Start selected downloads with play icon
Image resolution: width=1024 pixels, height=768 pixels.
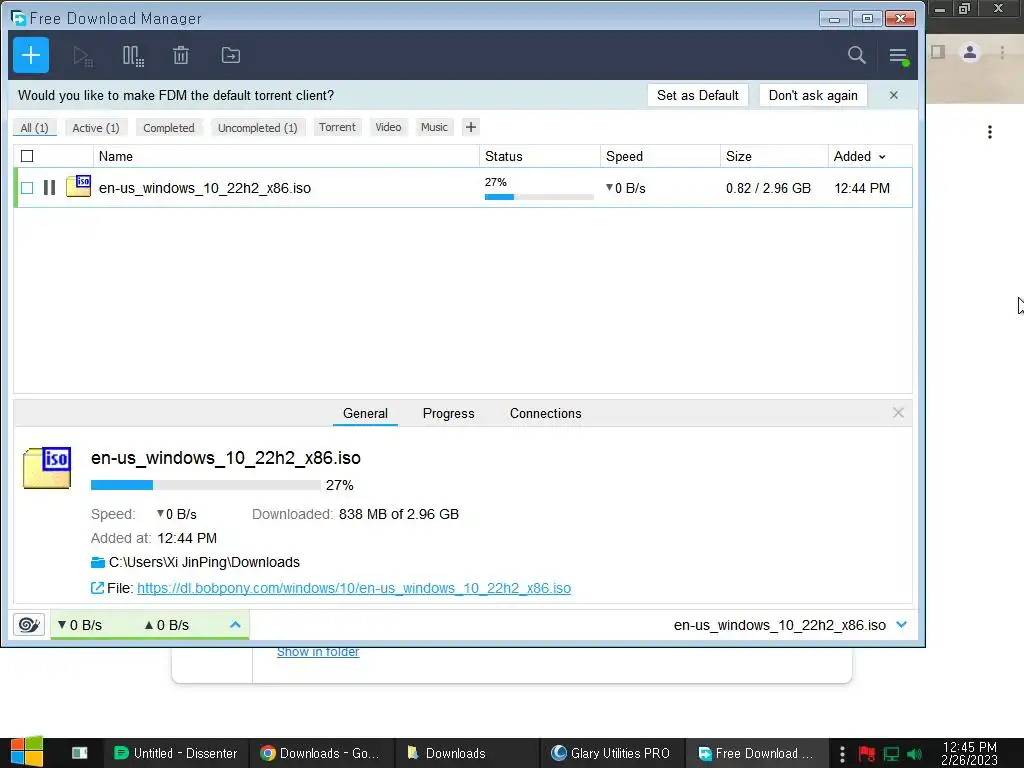82,56
